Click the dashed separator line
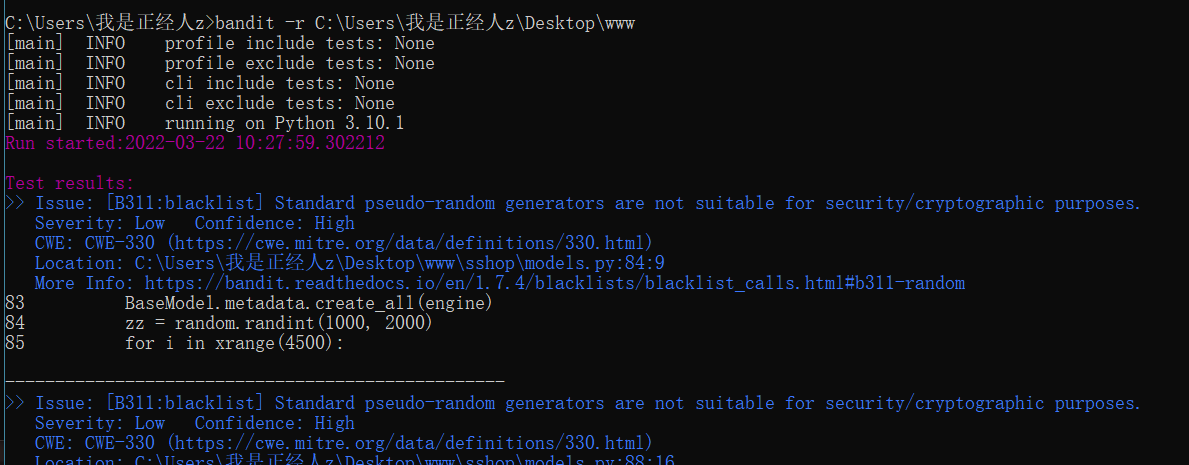Image resolution: width=1189 pixels, height=465 pixels. point(255,381)
